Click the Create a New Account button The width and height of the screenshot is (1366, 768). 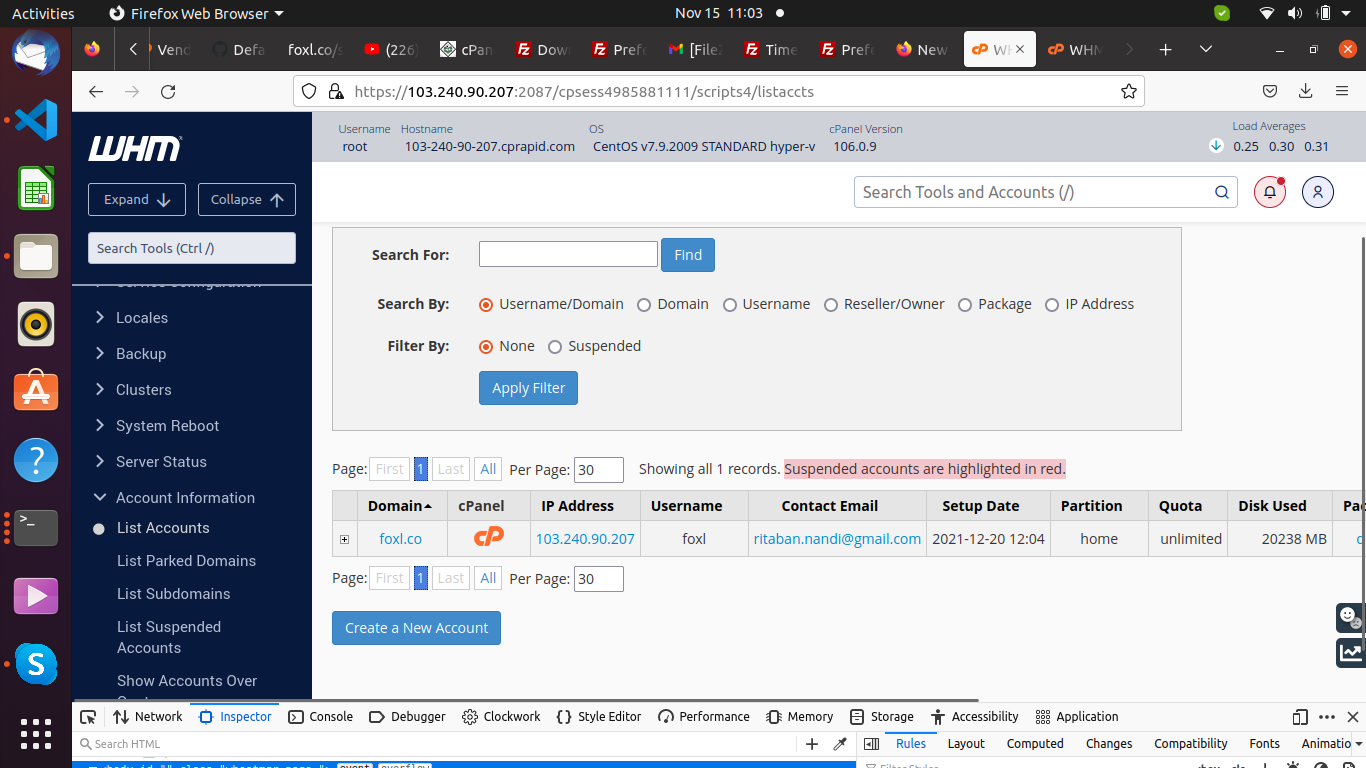(416, 628)
